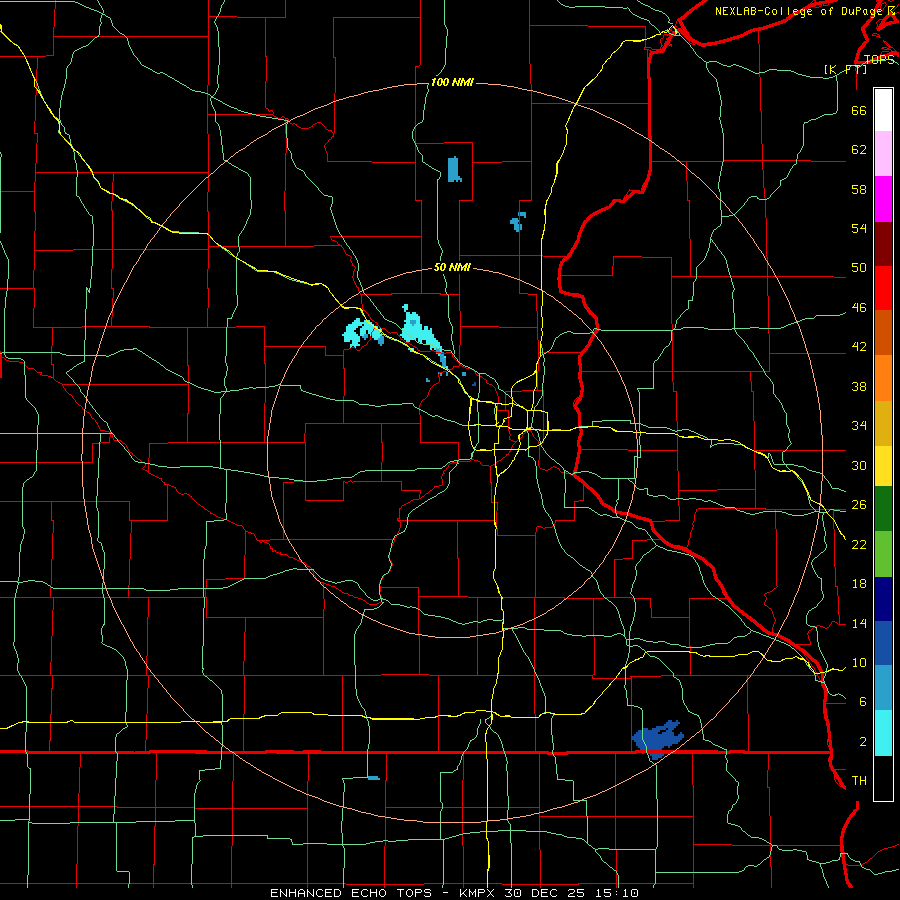Click the 'TOPS' legend title
Screen dimensions: 900x900
[879, 59]
